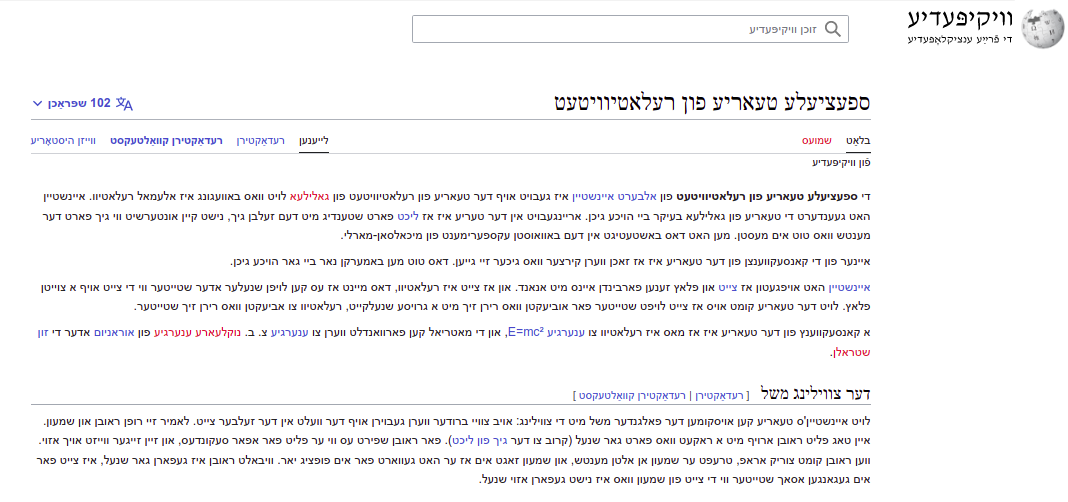Click the ענערגיע link before E=mc²

567,332
